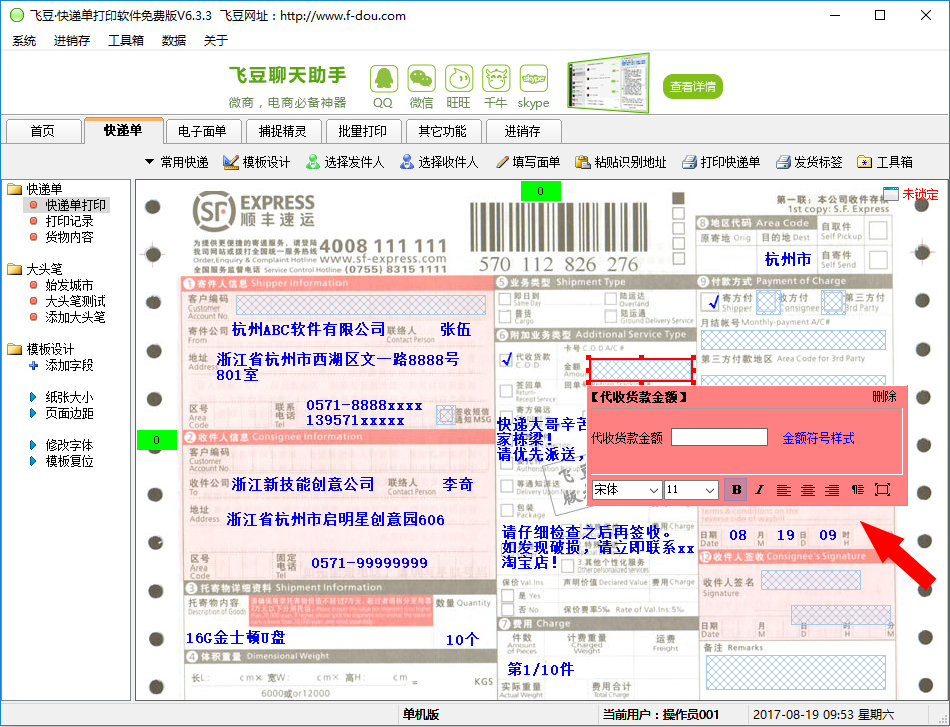The height and width of the screenshot is (727, 950).
Task: Select the hatched 第三方付 check field
Action: 834,302
